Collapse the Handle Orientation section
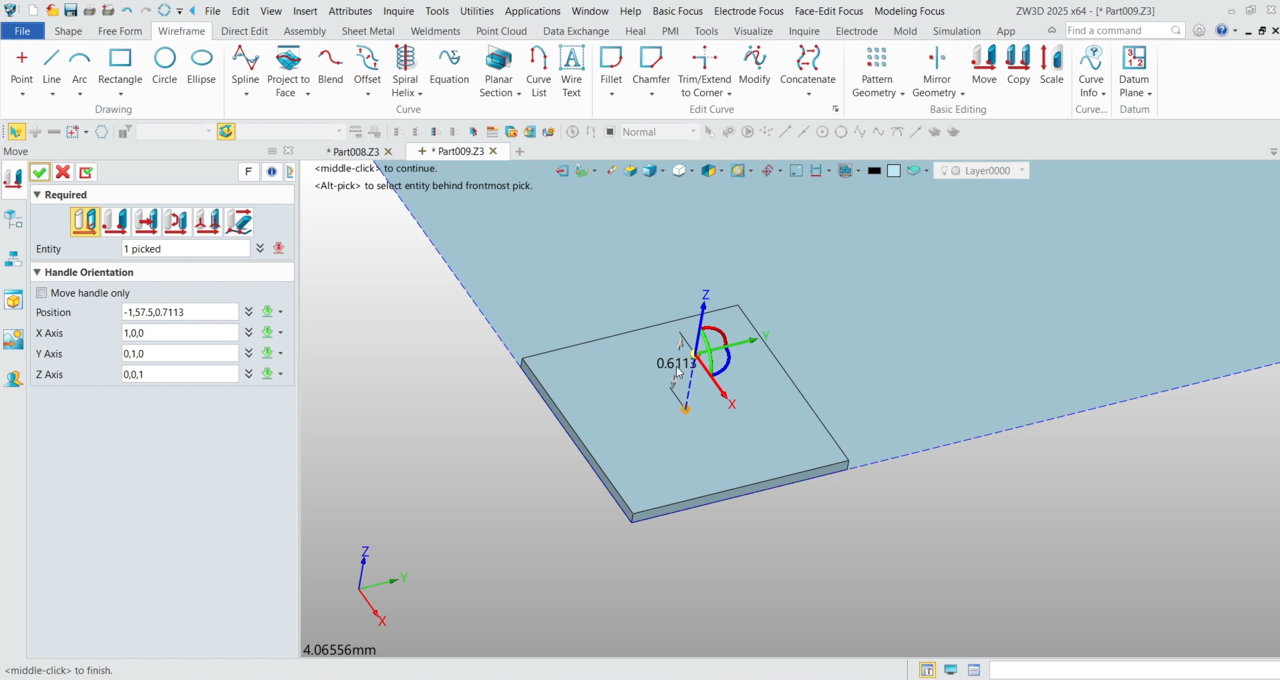The height and width of the screenshot is (680, 1280). click(38, 272)
